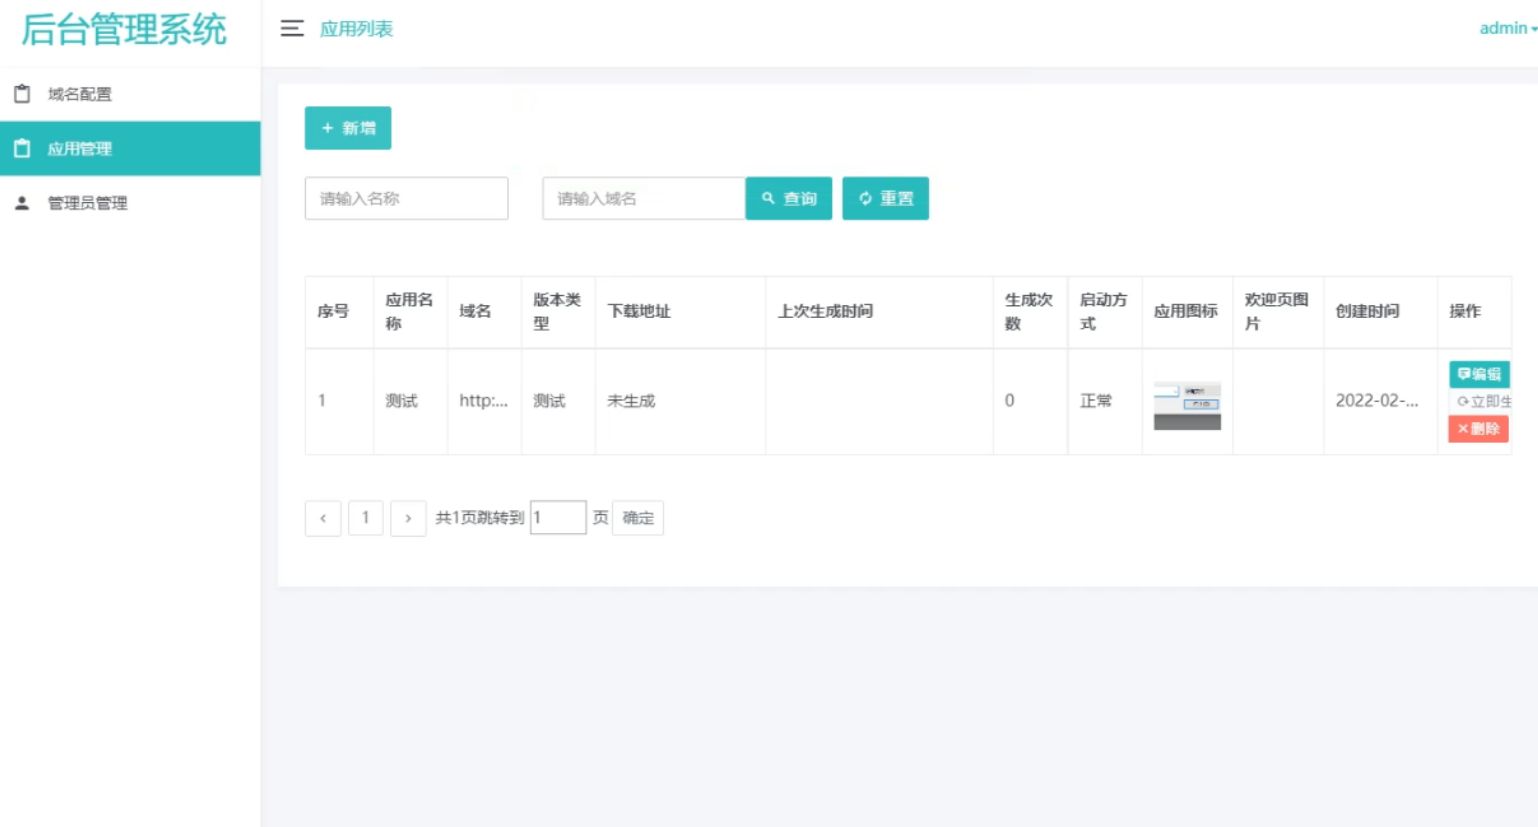The width and height of the screenshot is (1538, 827).
Task: Click the clipboard icon beside 域名配置
Action: point(20,93)
